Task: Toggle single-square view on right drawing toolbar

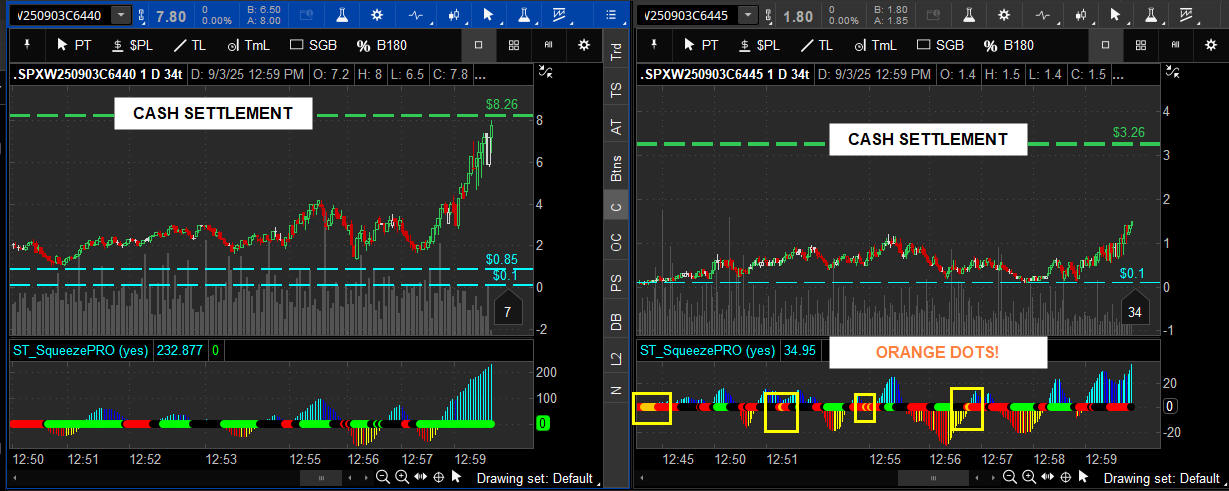Action: tap(1105, 45)
